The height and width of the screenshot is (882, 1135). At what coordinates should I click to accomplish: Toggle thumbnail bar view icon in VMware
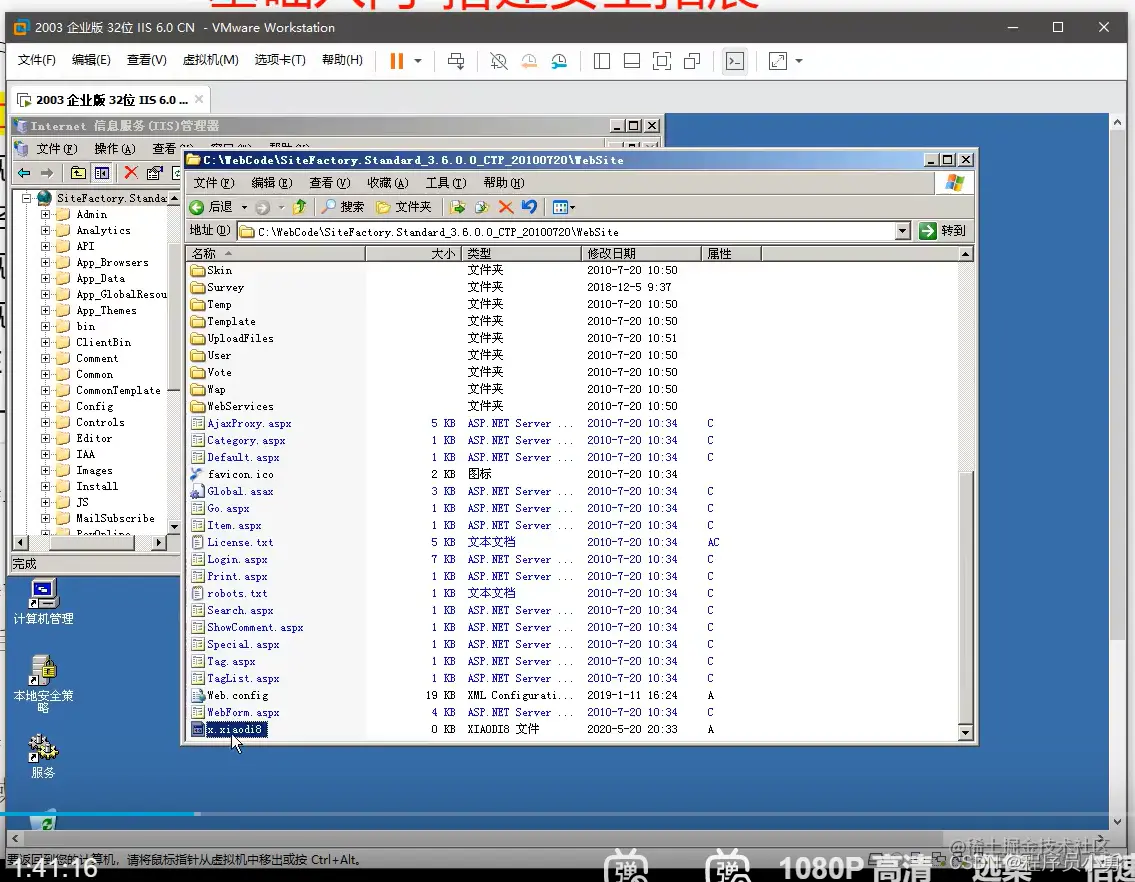click(x=632, y=61)
